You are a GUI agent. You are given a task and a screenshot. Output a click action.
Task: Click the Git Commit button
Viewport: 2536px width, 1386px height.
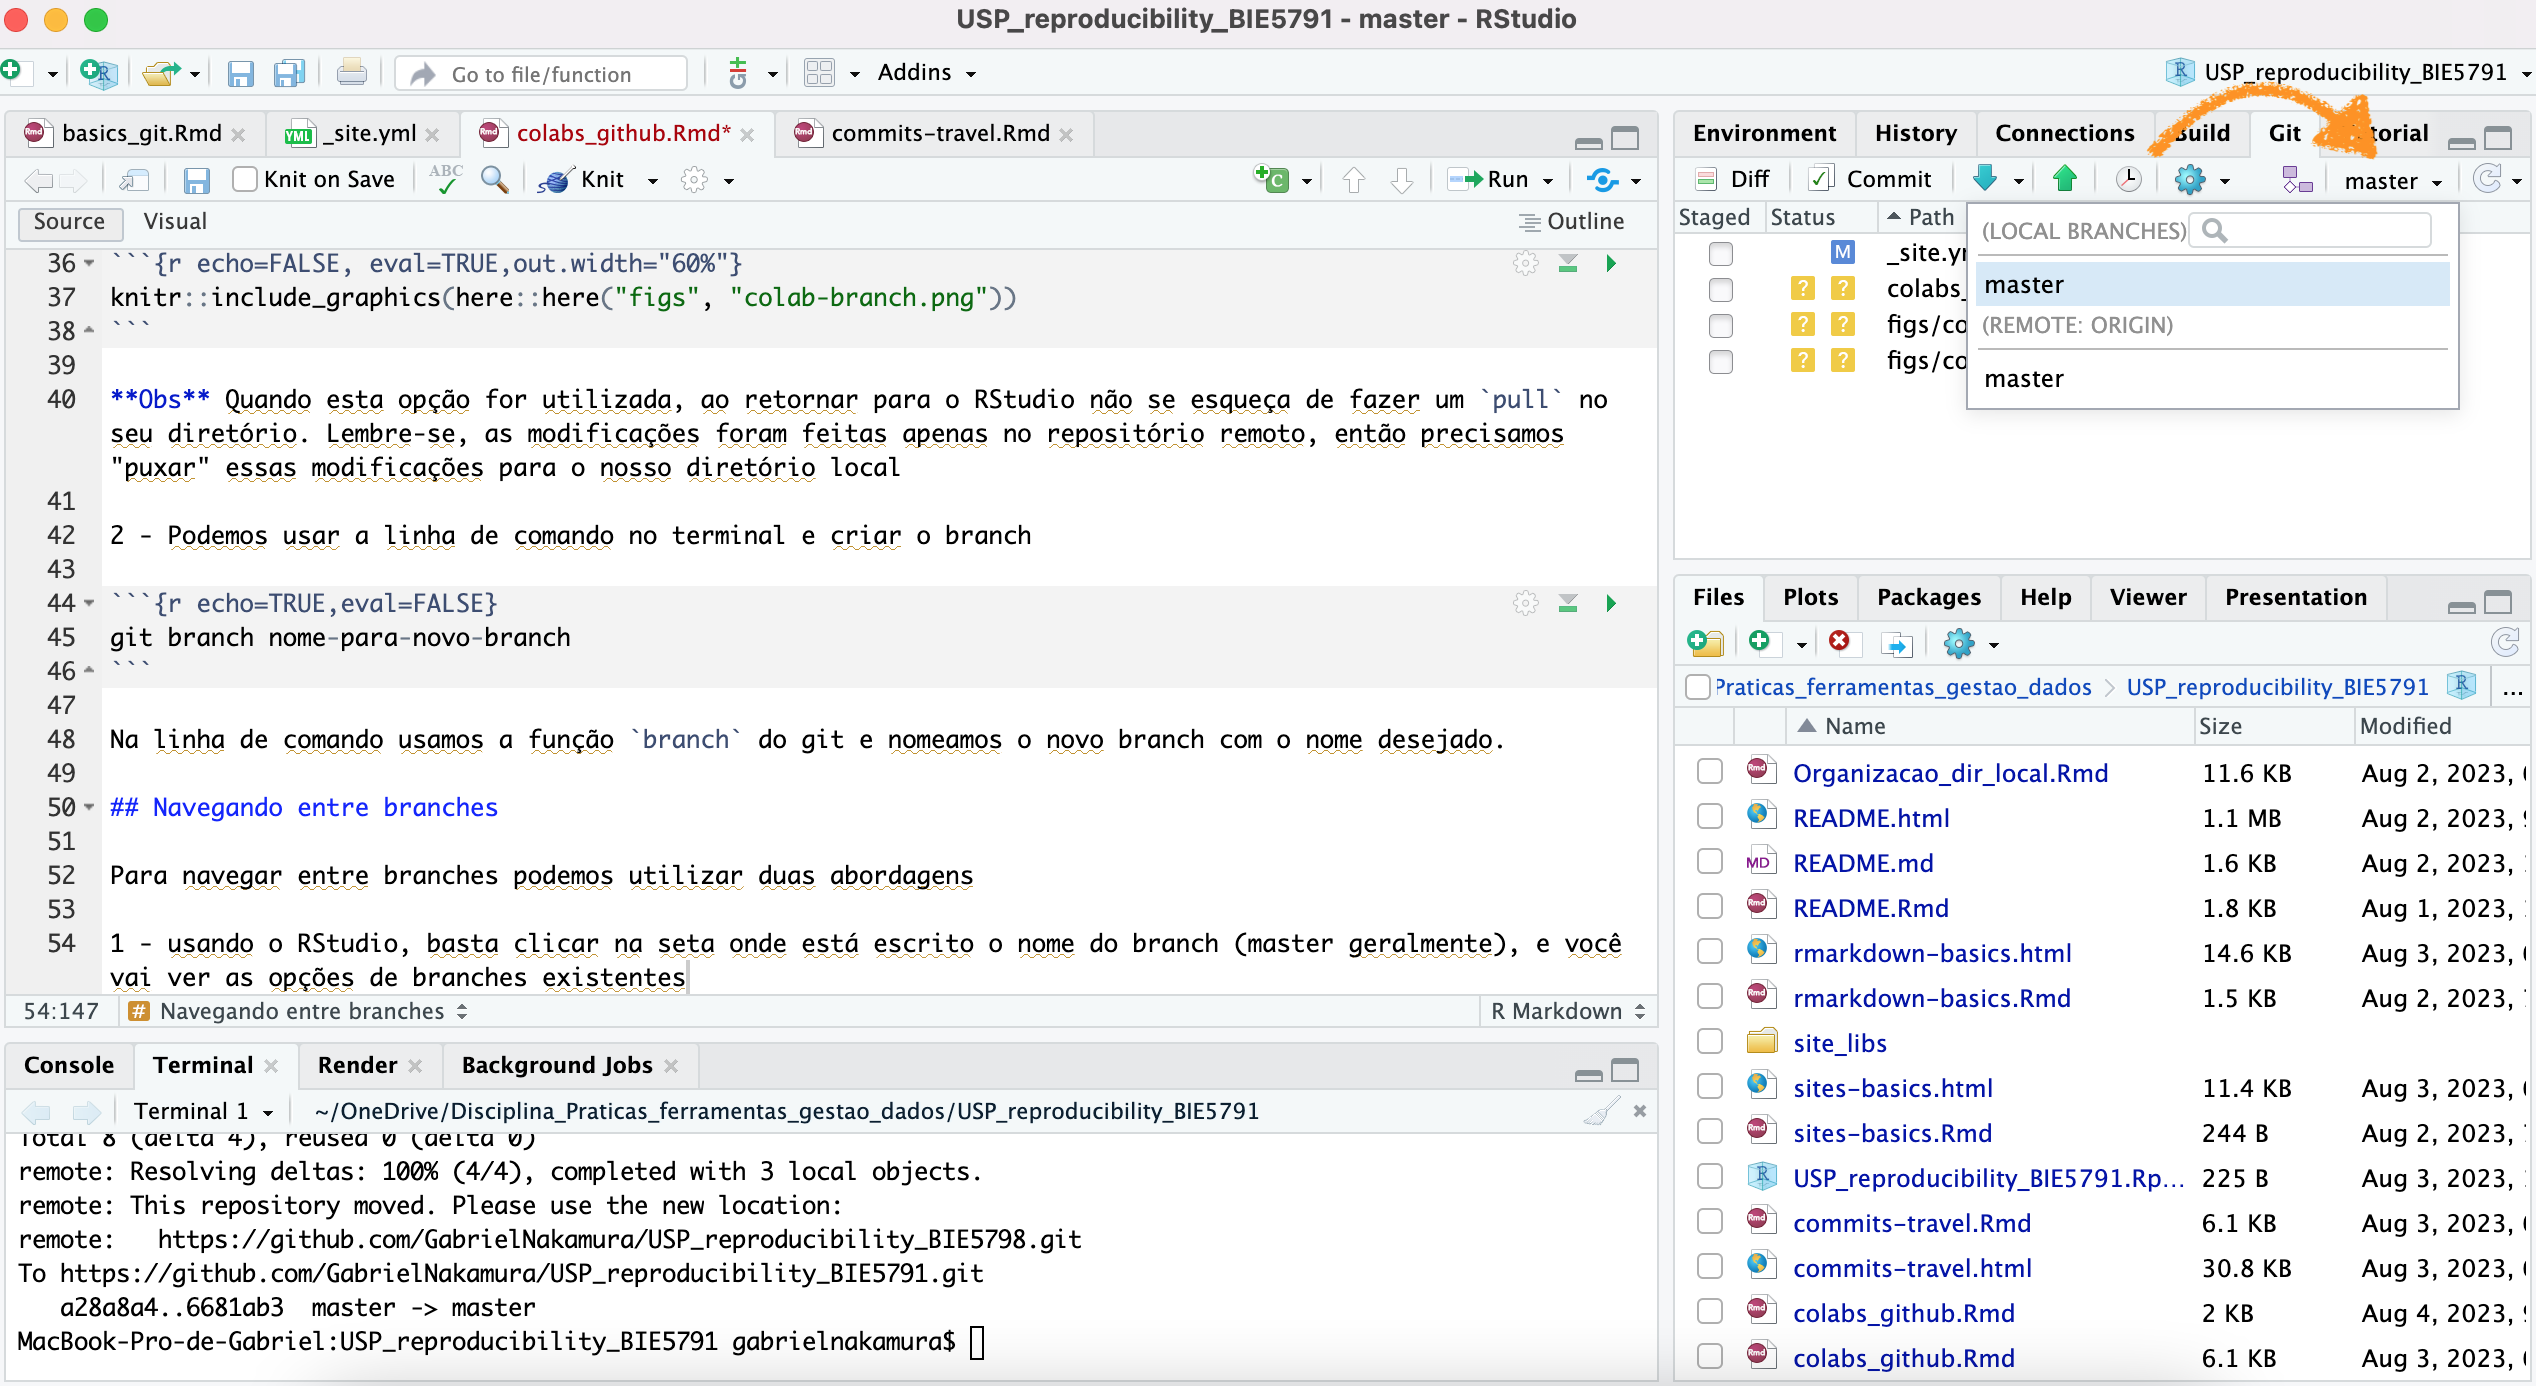pyautogui.click(x=1870, y=180)
